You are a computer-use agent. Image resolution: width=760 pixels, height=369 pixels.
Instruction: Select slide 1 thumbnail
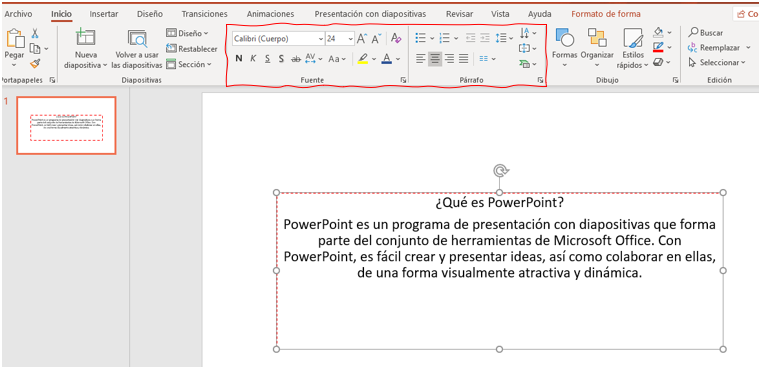click(66, 125)
